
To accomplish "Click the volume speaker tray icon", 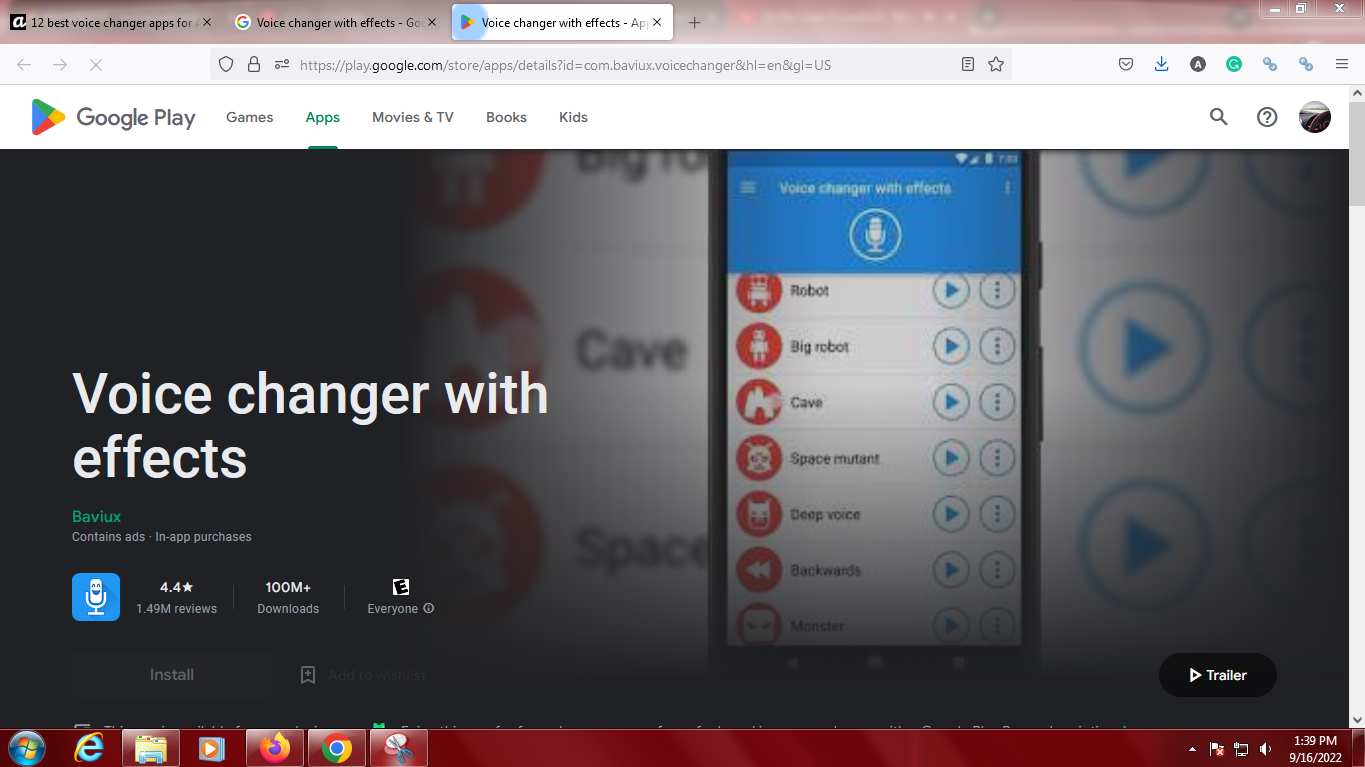I will point(1266,749).
